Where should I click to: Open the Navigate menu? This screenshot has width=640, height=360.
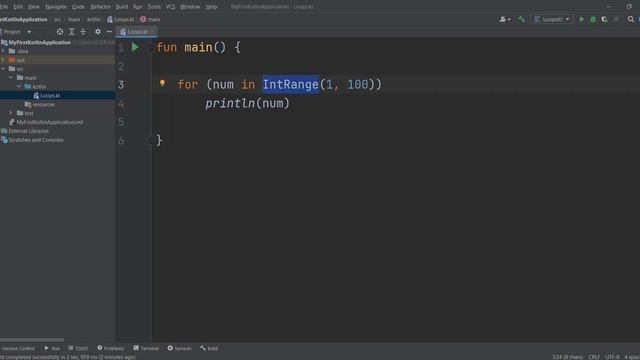point(56,7)
